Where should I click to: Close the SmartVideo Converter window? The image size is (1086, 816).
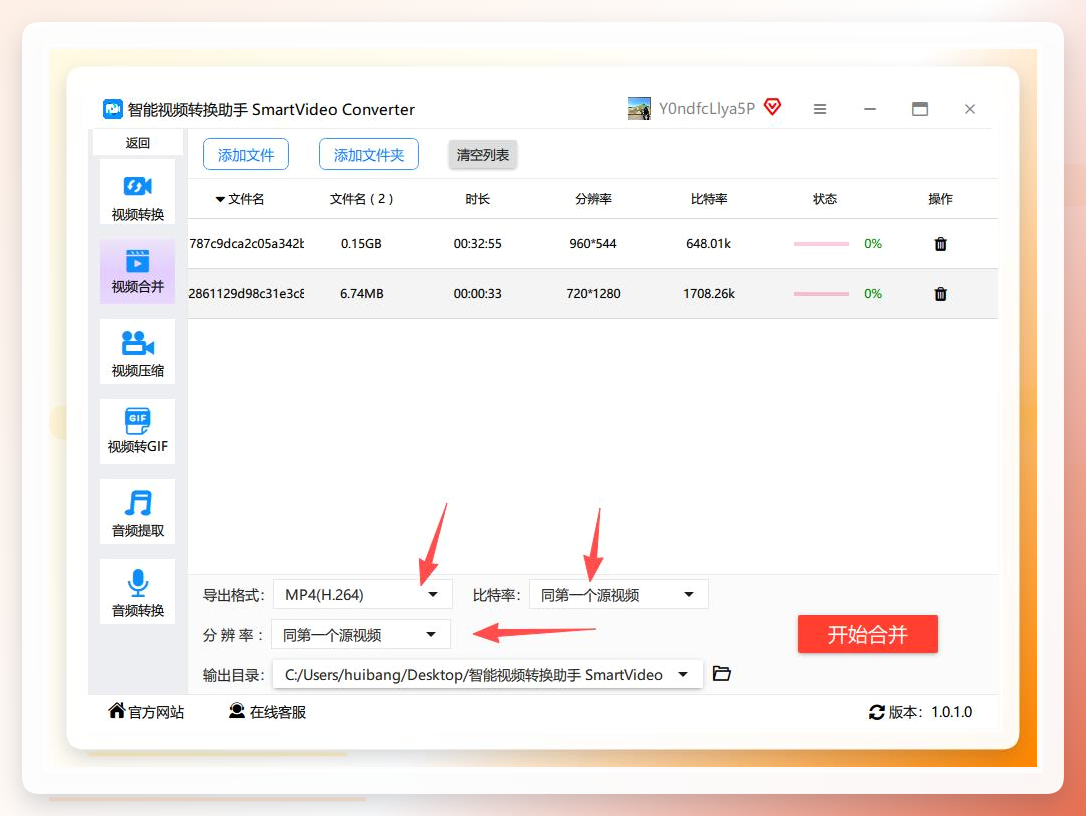(x=970, y=109)
